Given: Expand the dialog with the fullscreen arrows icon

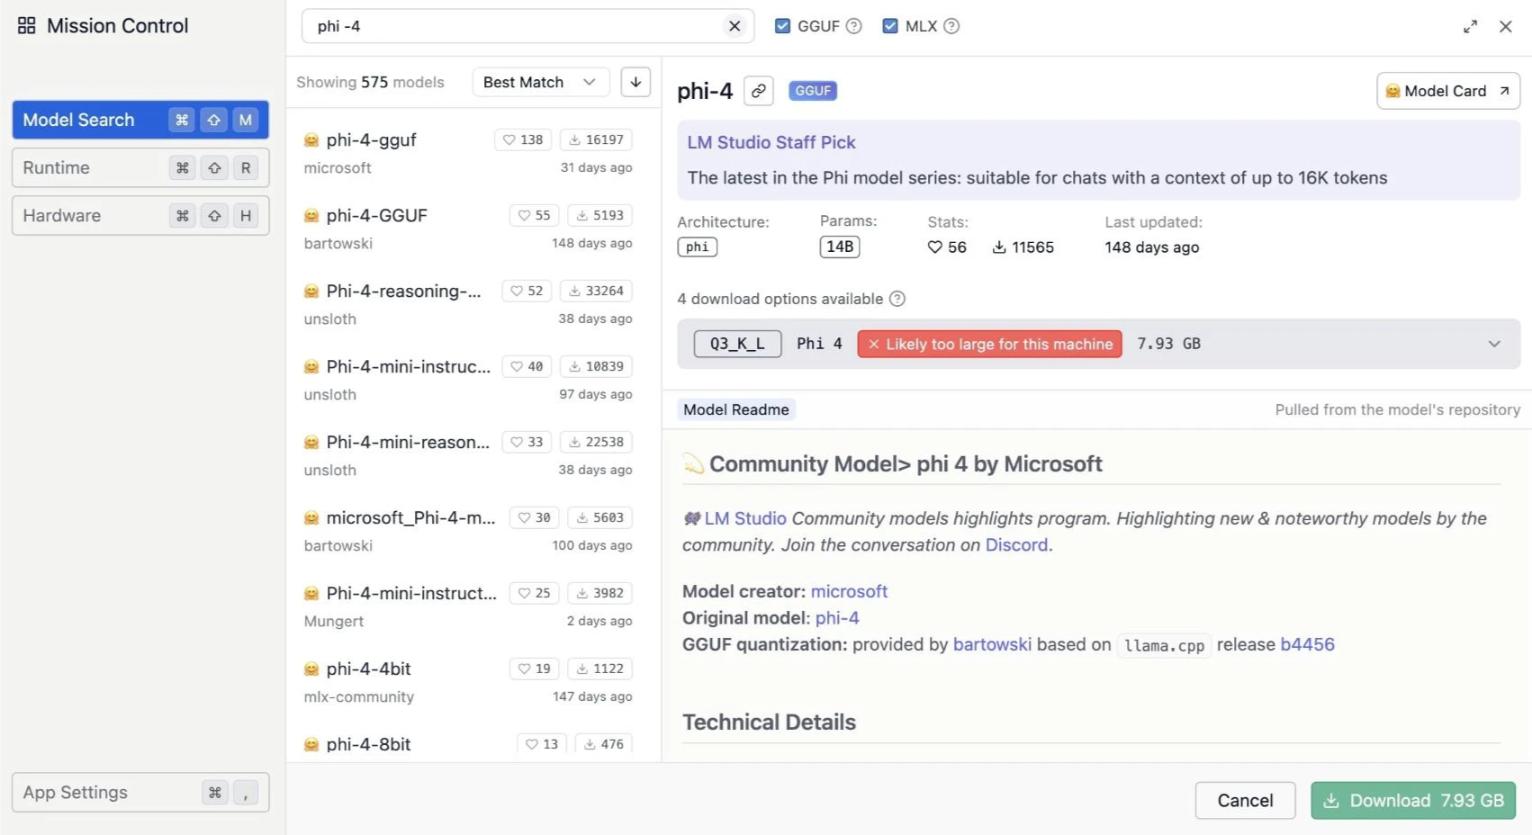Looking at the screenshot, I should click(1470, 27).
